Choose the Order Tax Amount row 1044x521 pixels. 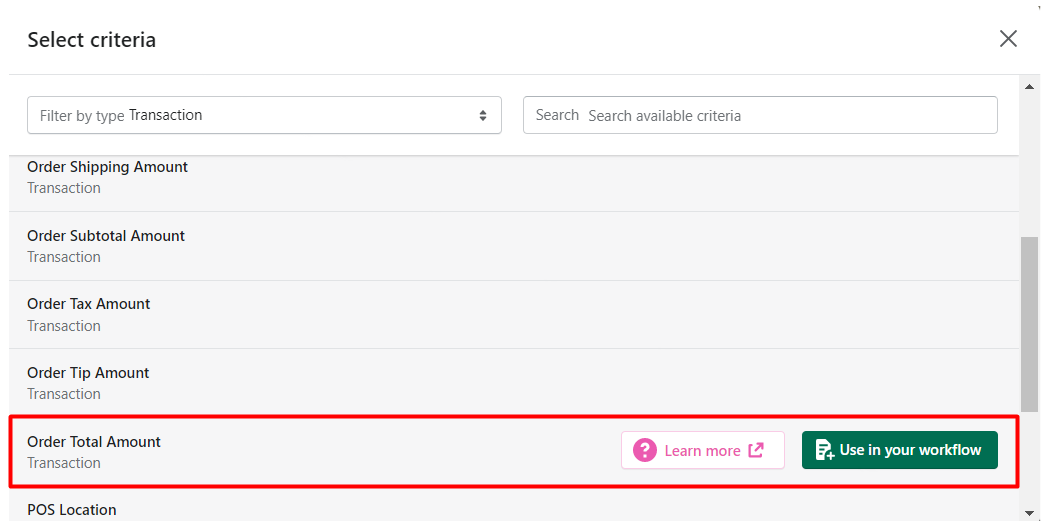513,314
